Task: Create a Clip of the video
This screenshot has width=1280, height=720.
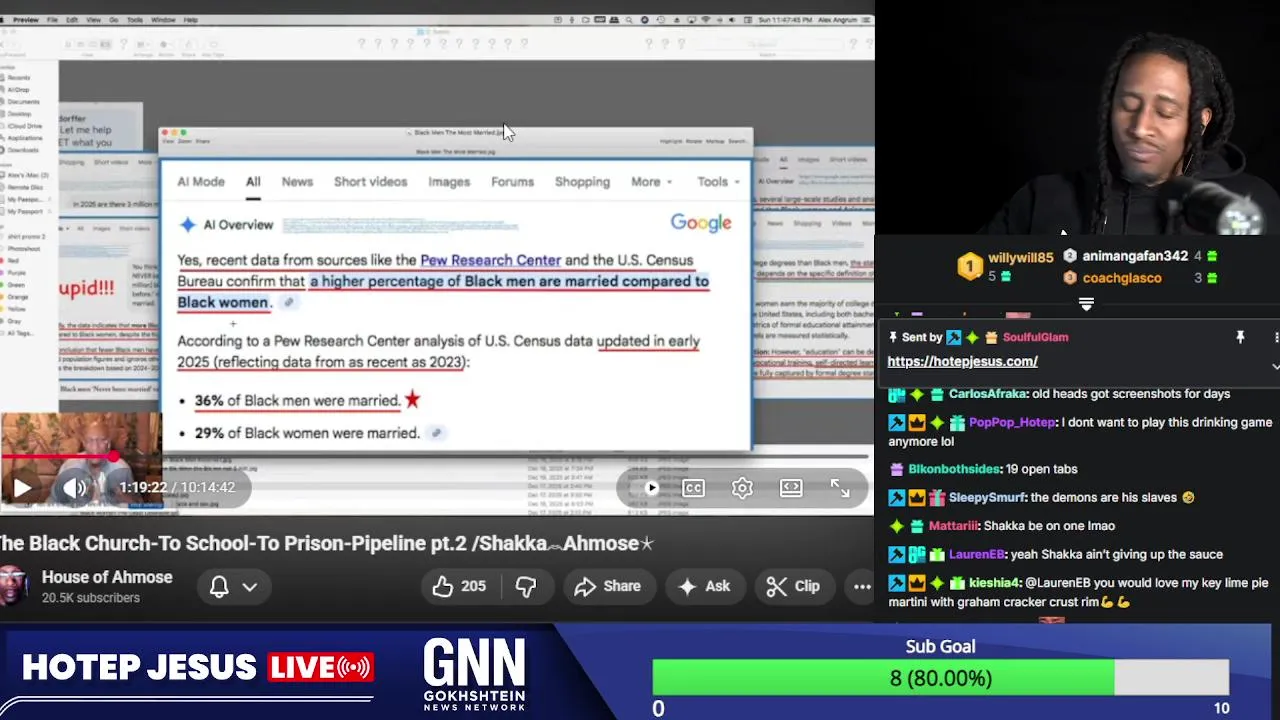Action: (793, 586)
